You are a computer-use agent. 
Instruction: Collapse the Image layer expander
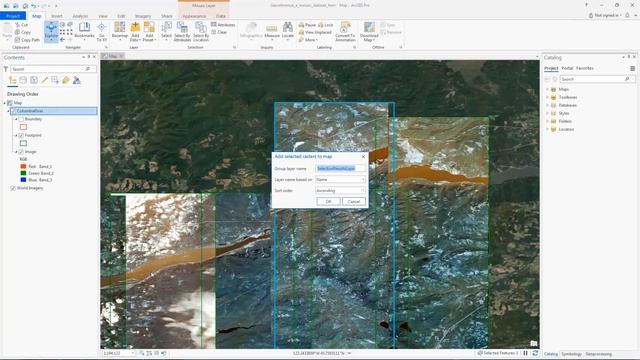(x=16, y=151)
